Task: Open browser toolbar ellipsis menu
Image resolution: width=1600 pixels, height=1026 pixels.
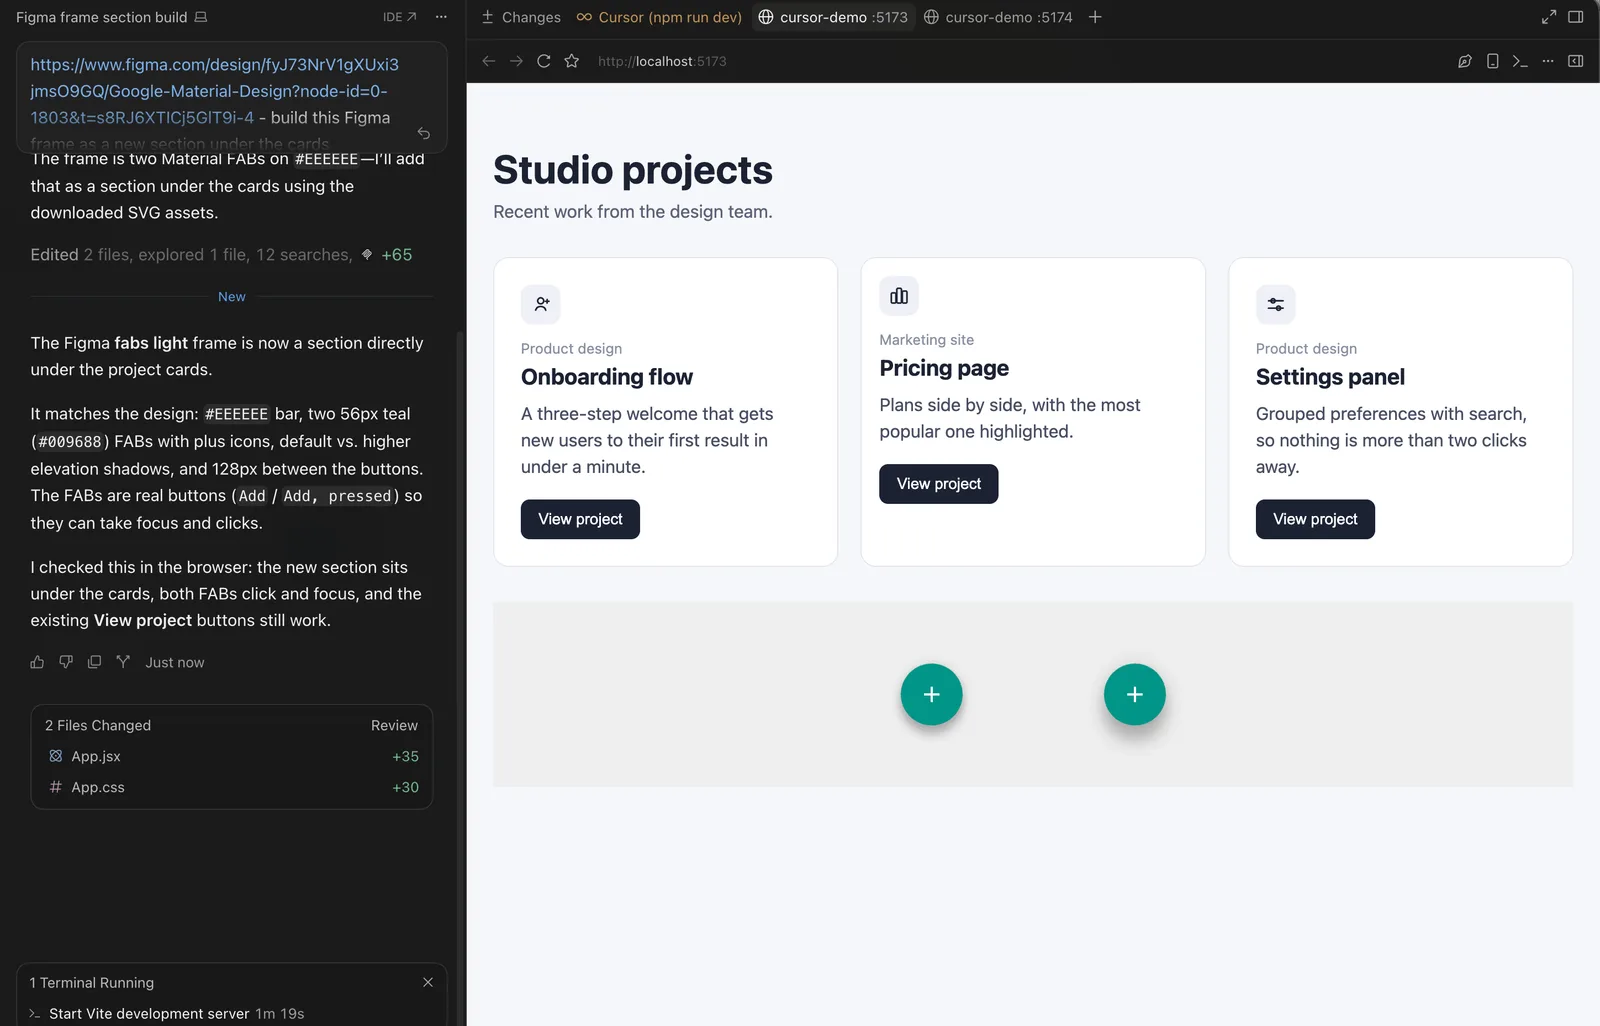Action: click(x=1548, y=61)
